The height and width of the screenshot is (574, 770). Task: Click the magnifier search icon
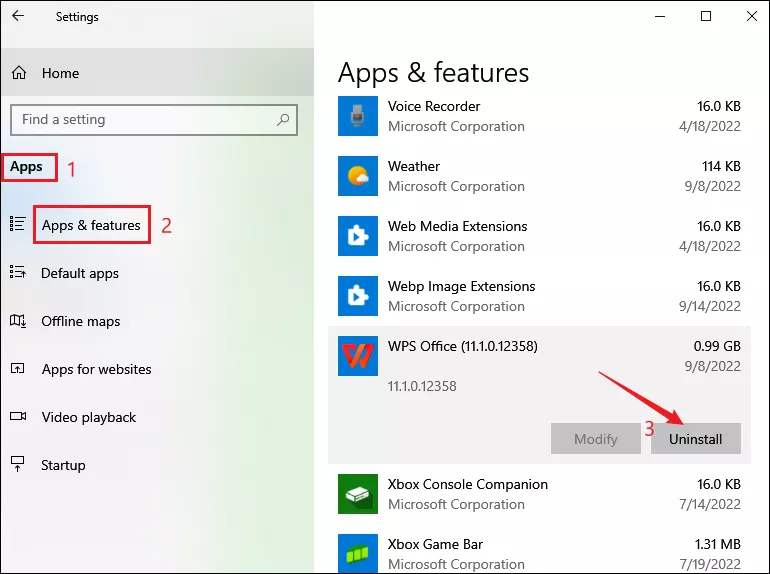click(283, 119)
